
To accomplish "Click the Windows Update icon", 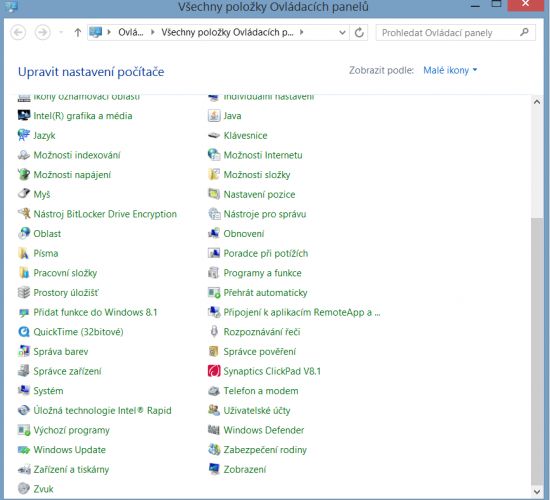I will (24, 450).
